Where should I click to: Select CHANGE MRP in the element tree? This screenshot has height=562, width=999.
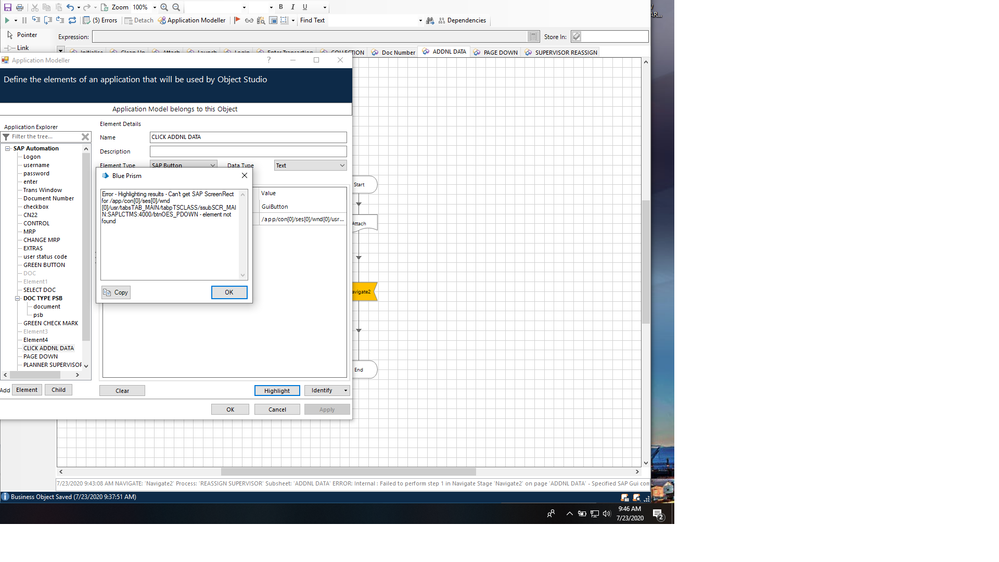[x=41, y=240]
